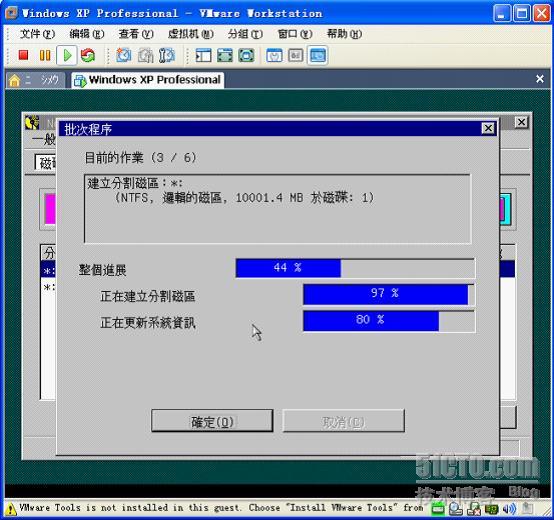The width and height of the screenshot is (554, 520).
Task: Enter full screen mode icon
Action: tap(246, 55)
